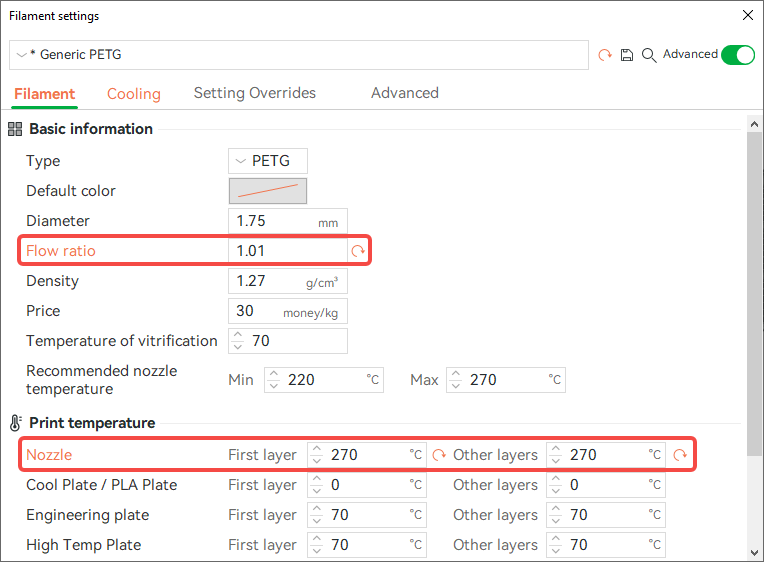Go to the Advanced tab
764x562 pixels.
click(x=404, y=93)
